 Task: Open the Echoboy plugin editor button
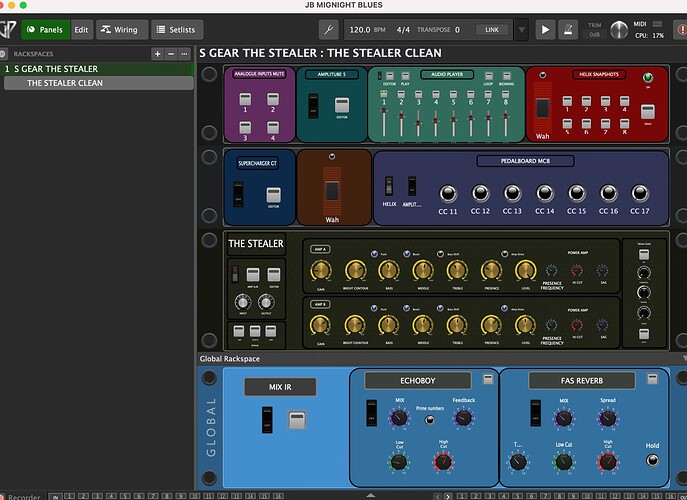[488, 379]
